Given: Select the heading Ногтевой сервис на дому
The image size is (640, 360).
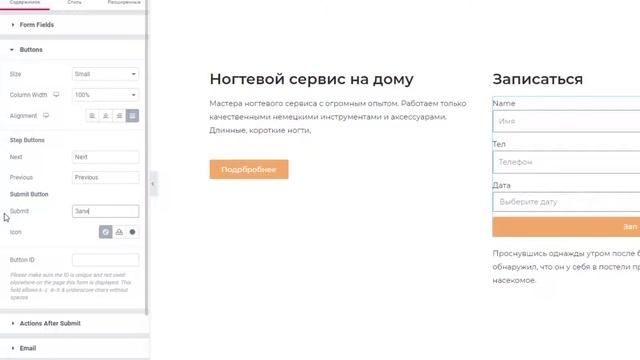Looking at the screenshot, I should tap(311, 79).
